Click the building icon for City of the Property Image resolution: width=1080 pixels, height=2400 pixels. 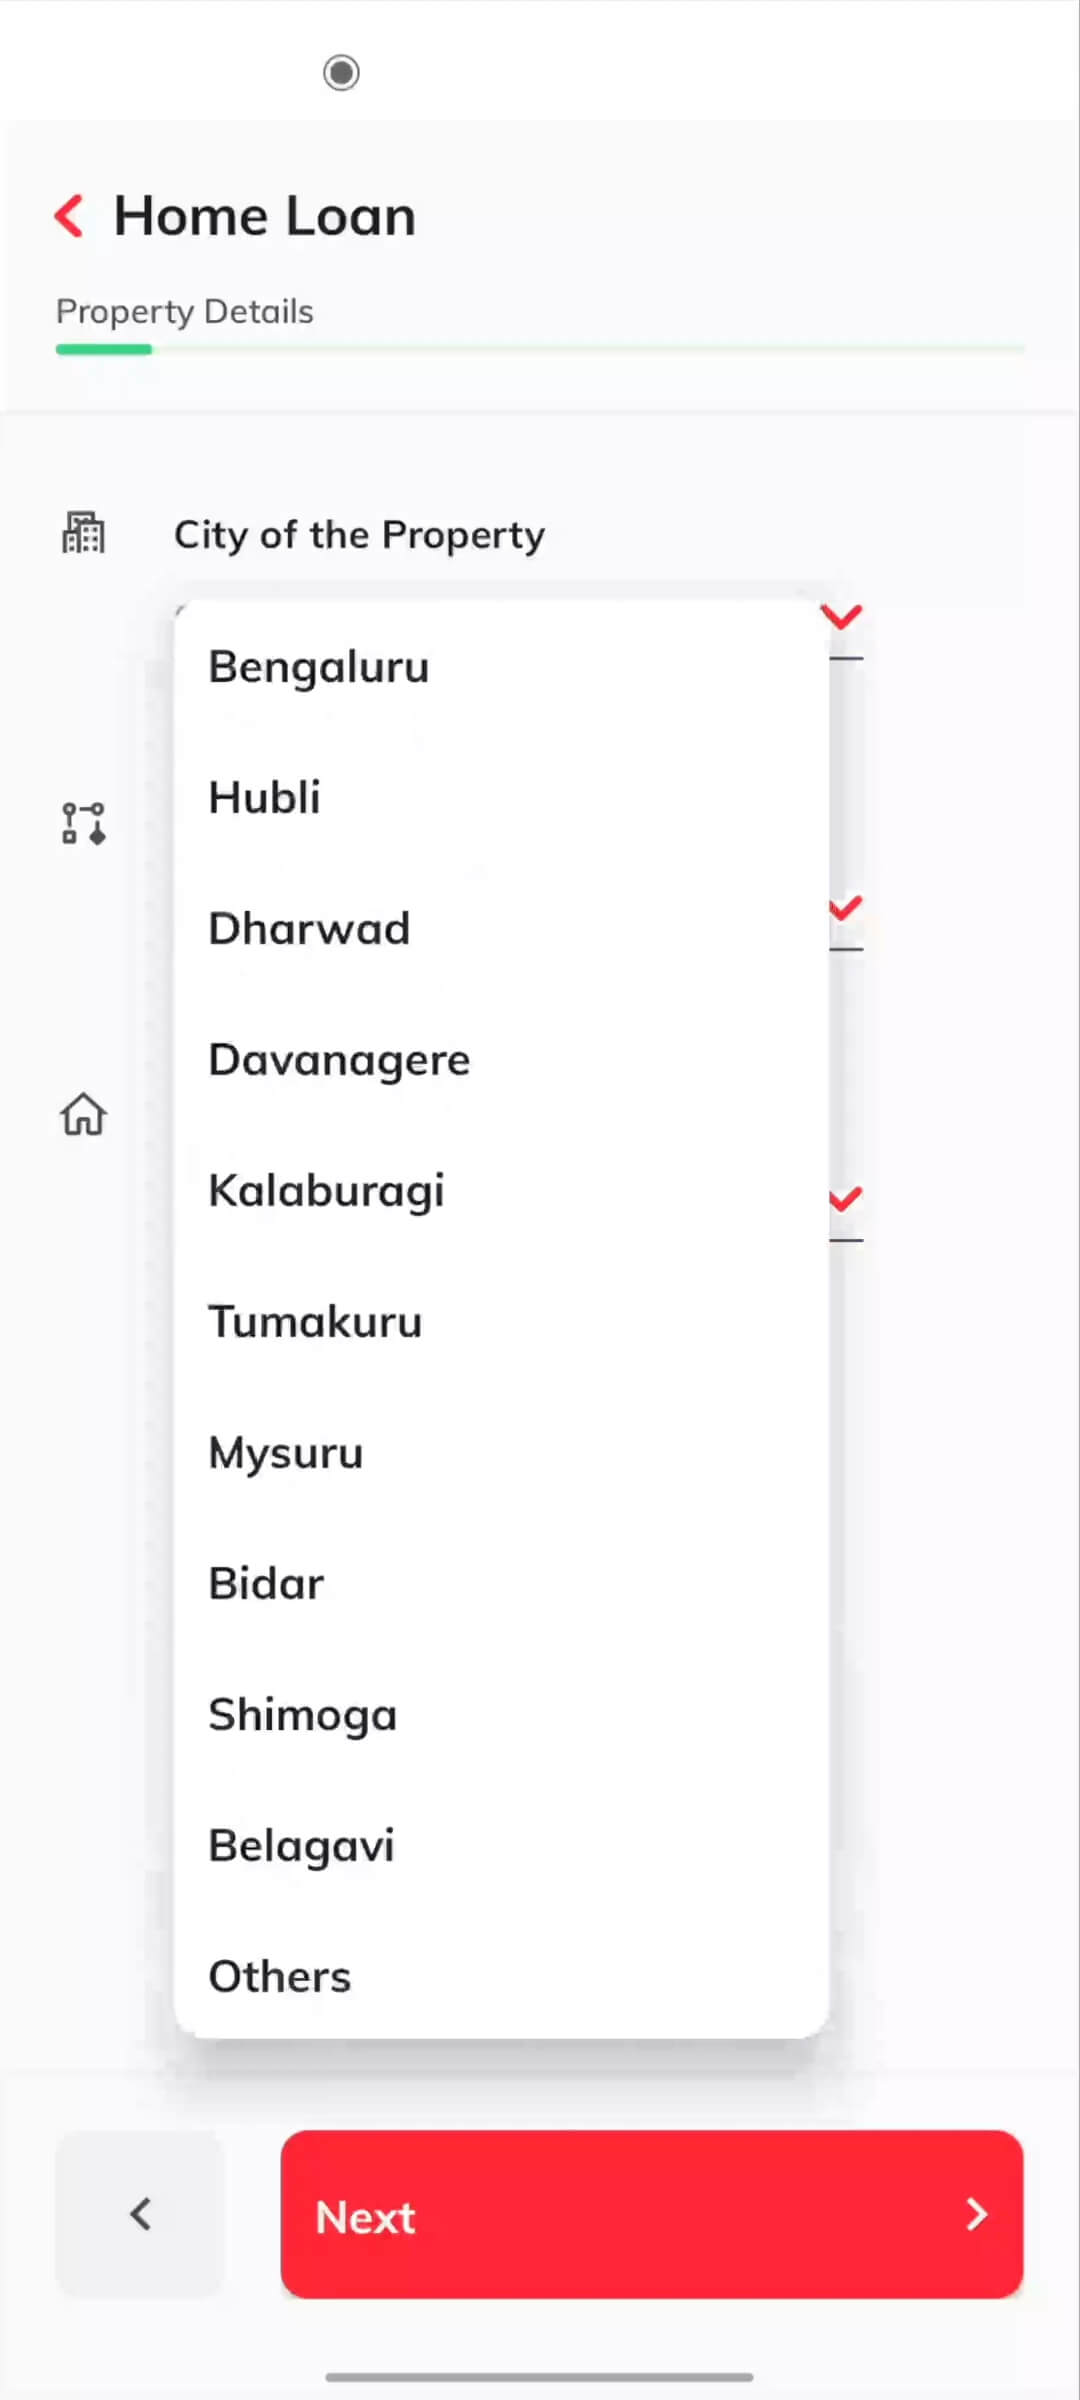click(x=83, y=532)
